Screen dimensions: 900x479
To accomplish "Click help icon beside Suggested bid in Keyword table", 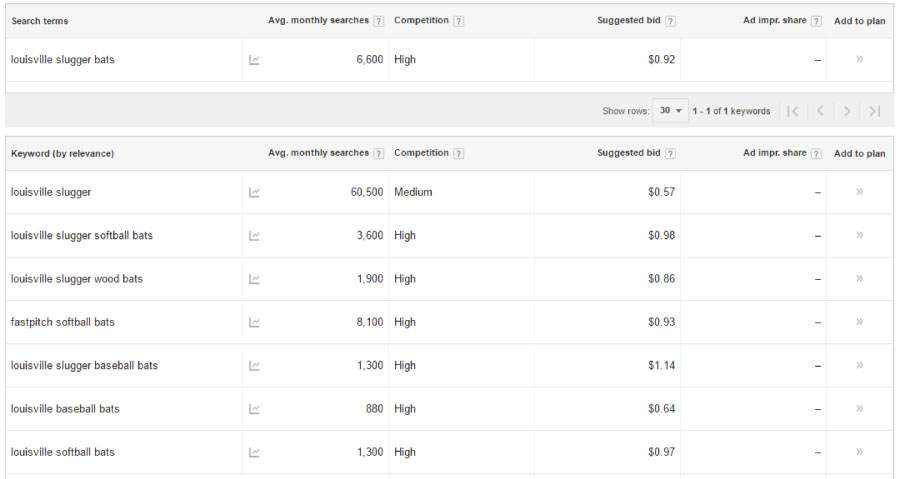I will 670,154.
